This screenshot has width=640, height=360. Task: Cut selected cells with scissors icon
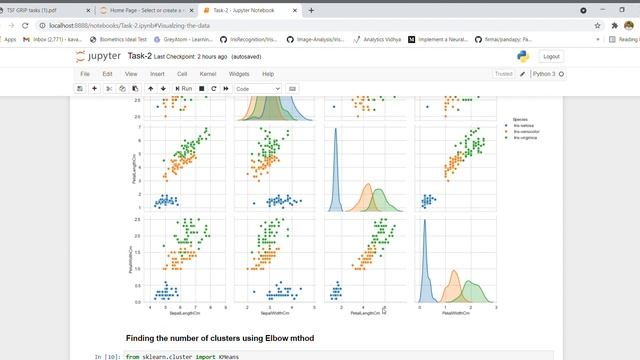pyautogui.click(x=109, y=89)
